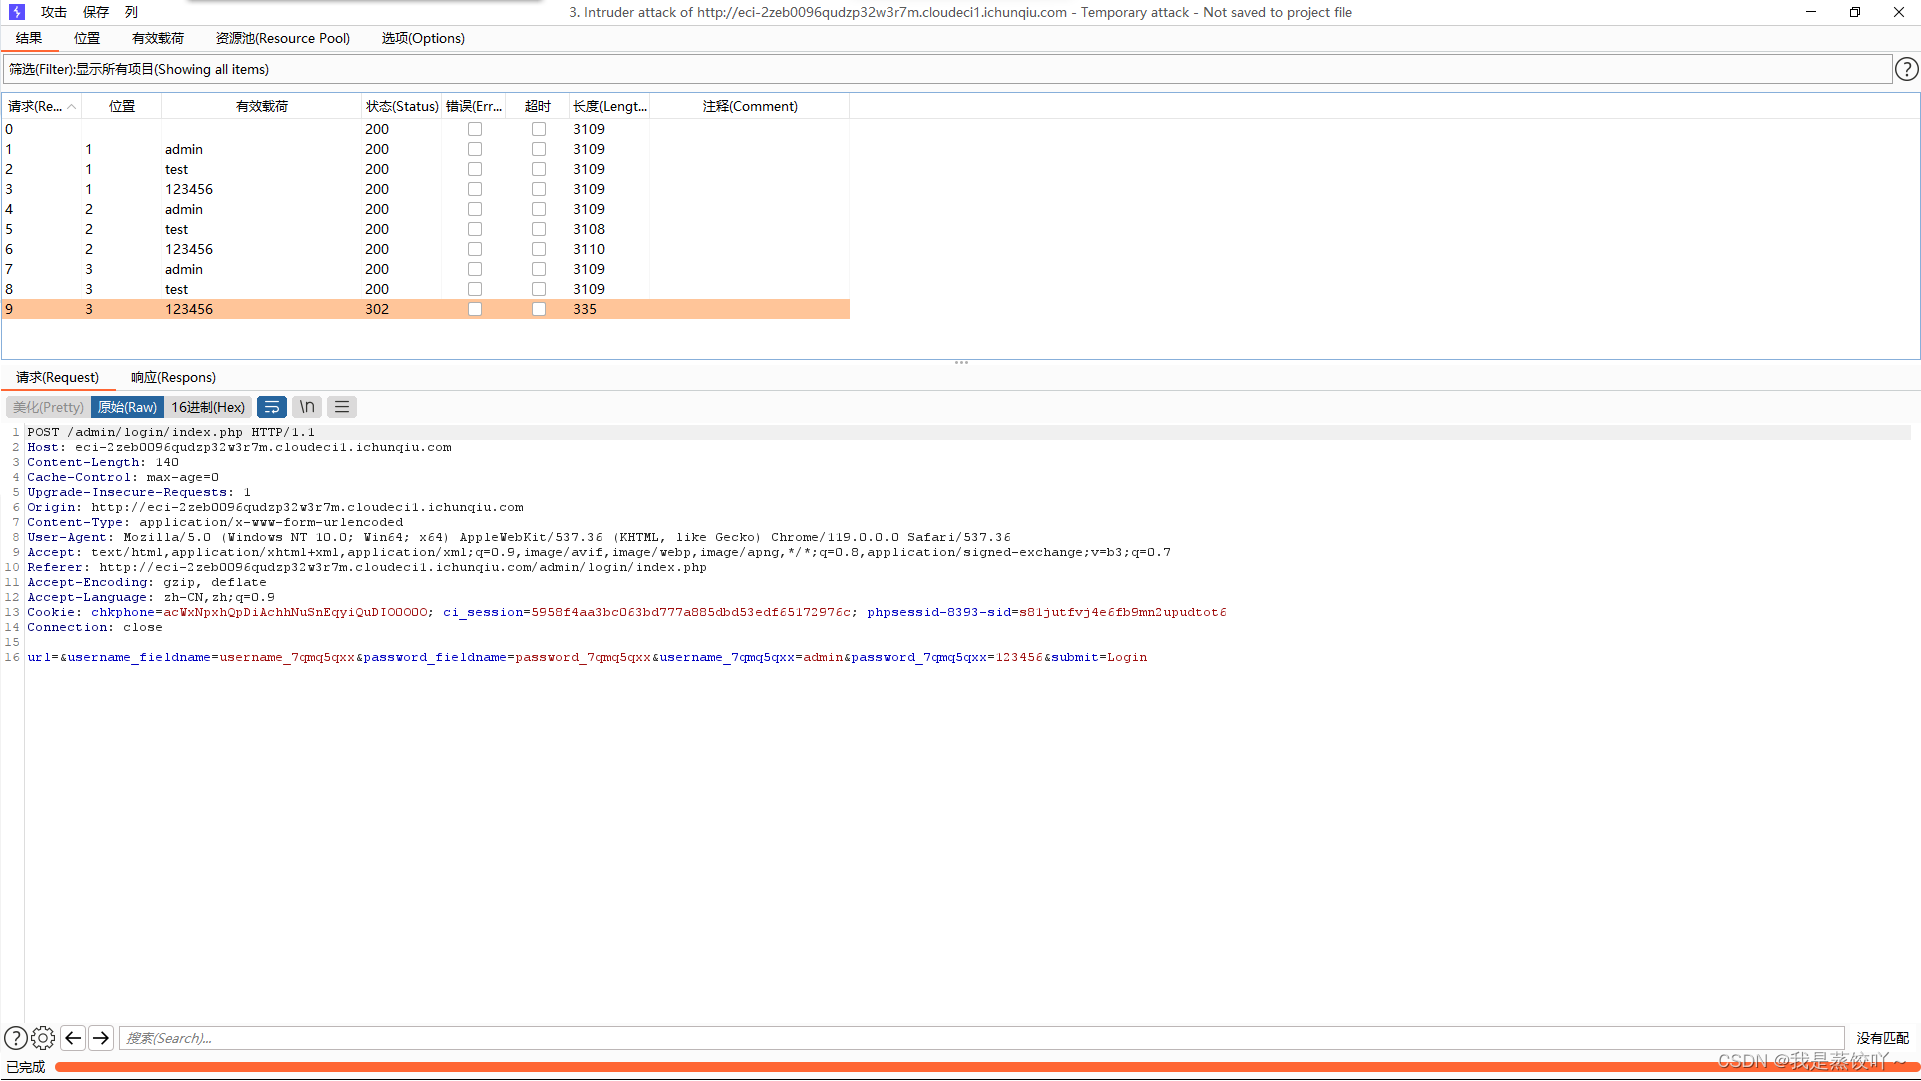Sort by 错误(Err...) column header
This screenshot has width=1921, height=1081.
474,106
